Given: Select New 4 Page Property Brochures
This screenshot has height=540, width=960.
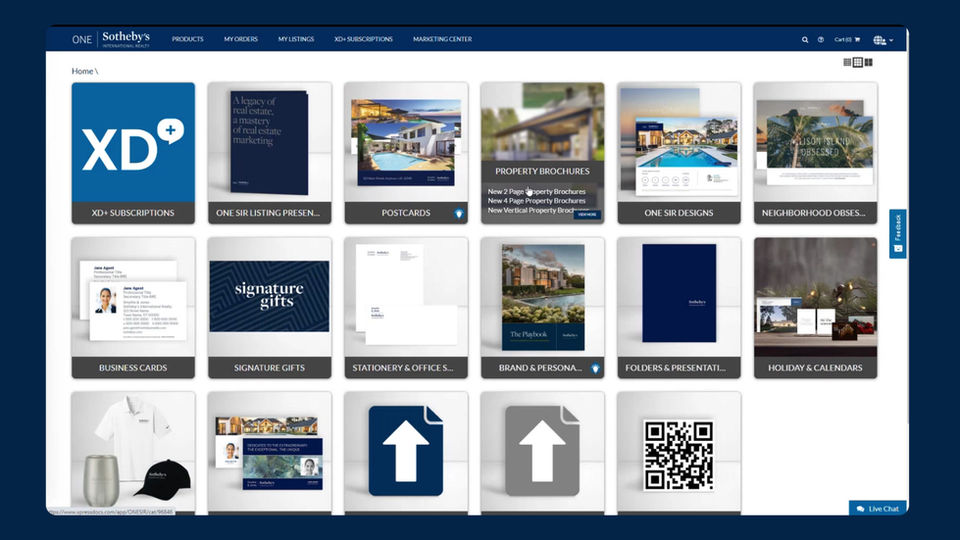Looking at the screenshot, I should [x=536, y=201].
